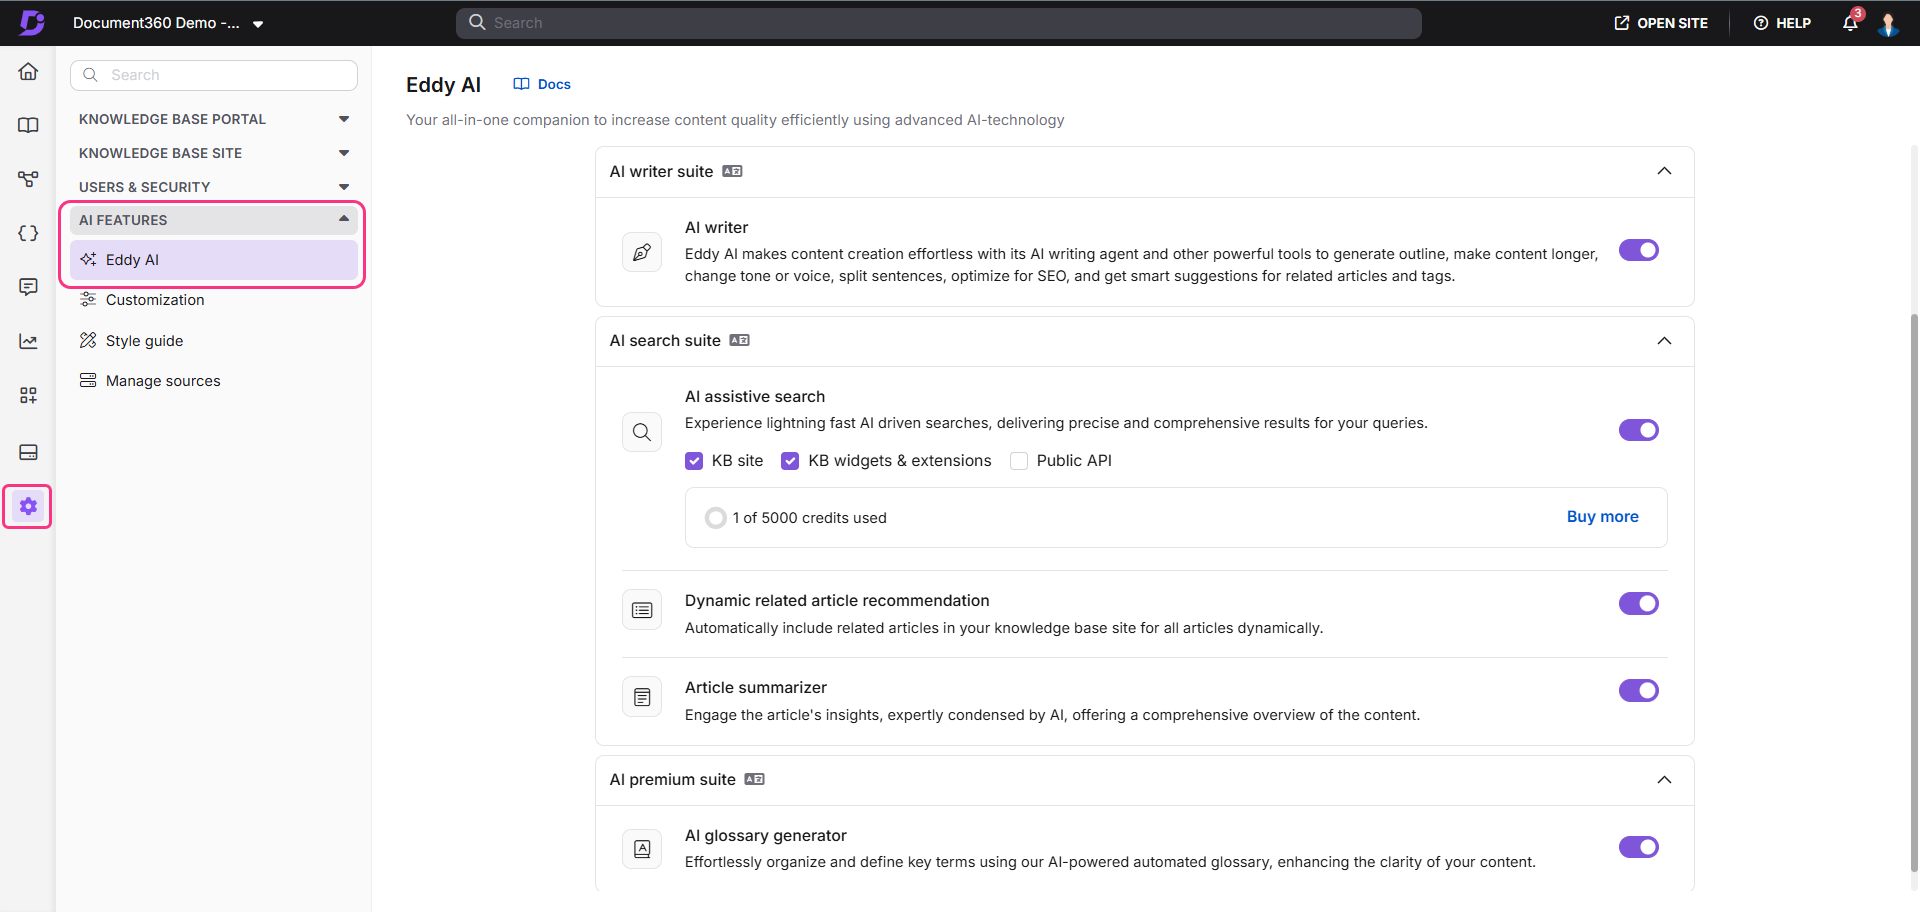The image size is (1920, 912).
Task: Click language icon beside AI writer suite
Action: click(x=733, y=171)
